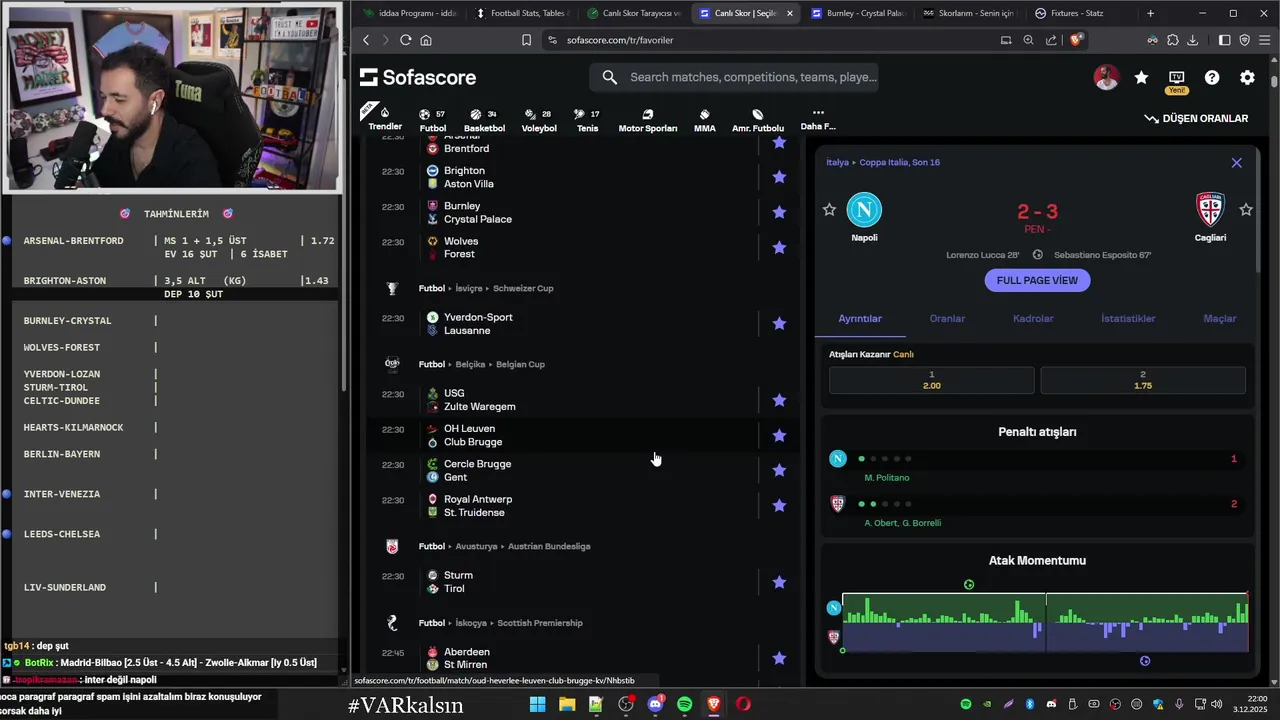Unfavorite the Yverdon-Sport vs Lausanne match
Image resolution: width=1280 pixels, height=720 pixels.
coord(779,323)
